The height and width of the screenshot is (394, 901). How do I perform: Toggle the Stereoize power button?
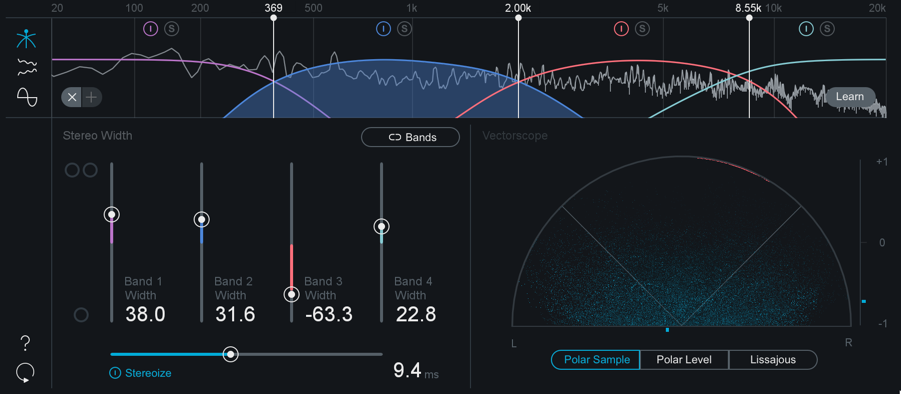(115, 373)
